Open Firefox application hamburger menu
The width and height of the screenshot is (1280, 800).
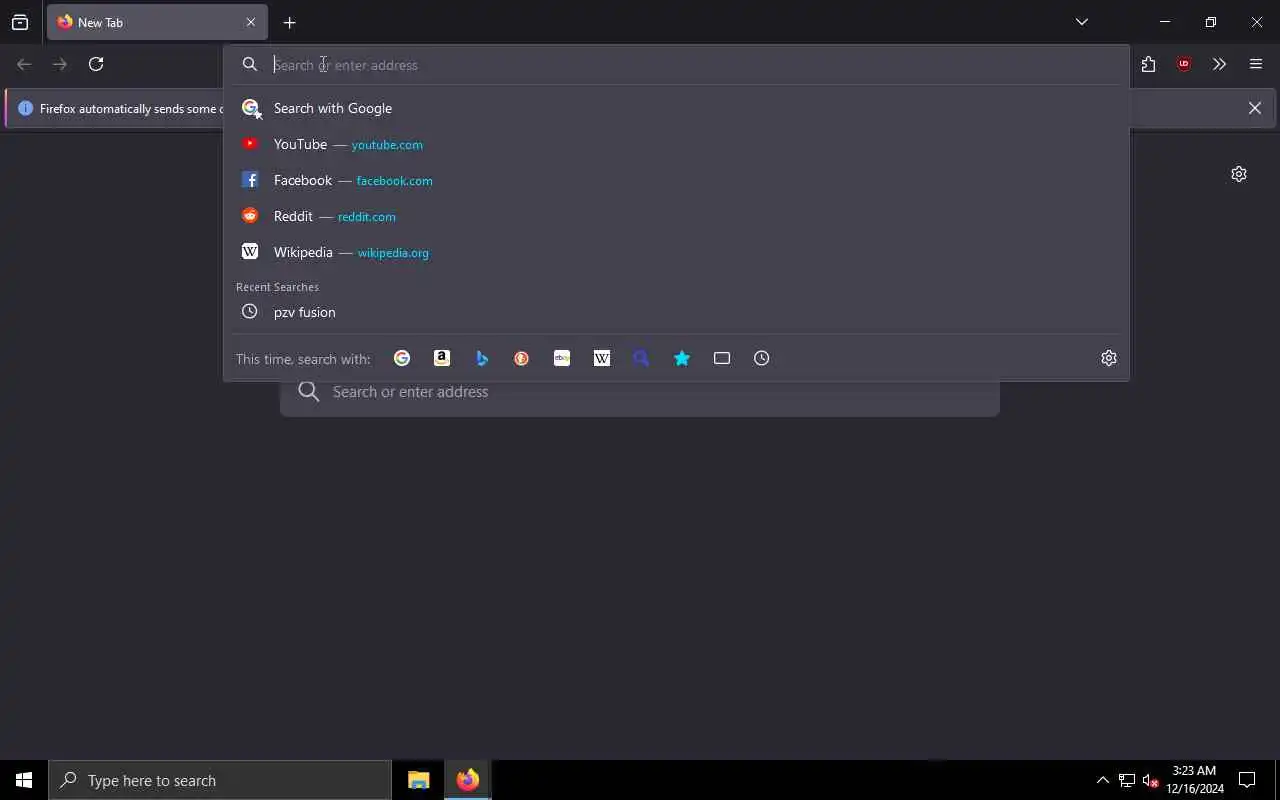[x=1256, y=64]
